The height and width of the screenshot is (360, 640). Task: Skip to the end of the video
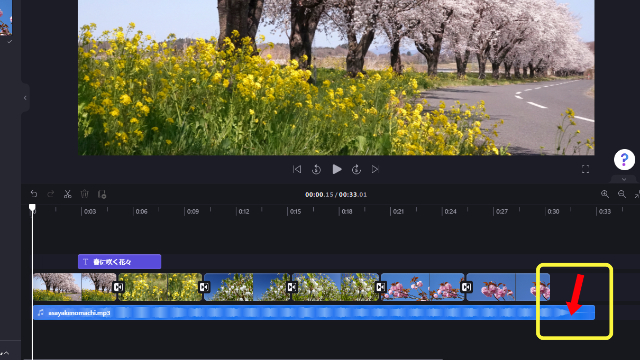[375, 169]
